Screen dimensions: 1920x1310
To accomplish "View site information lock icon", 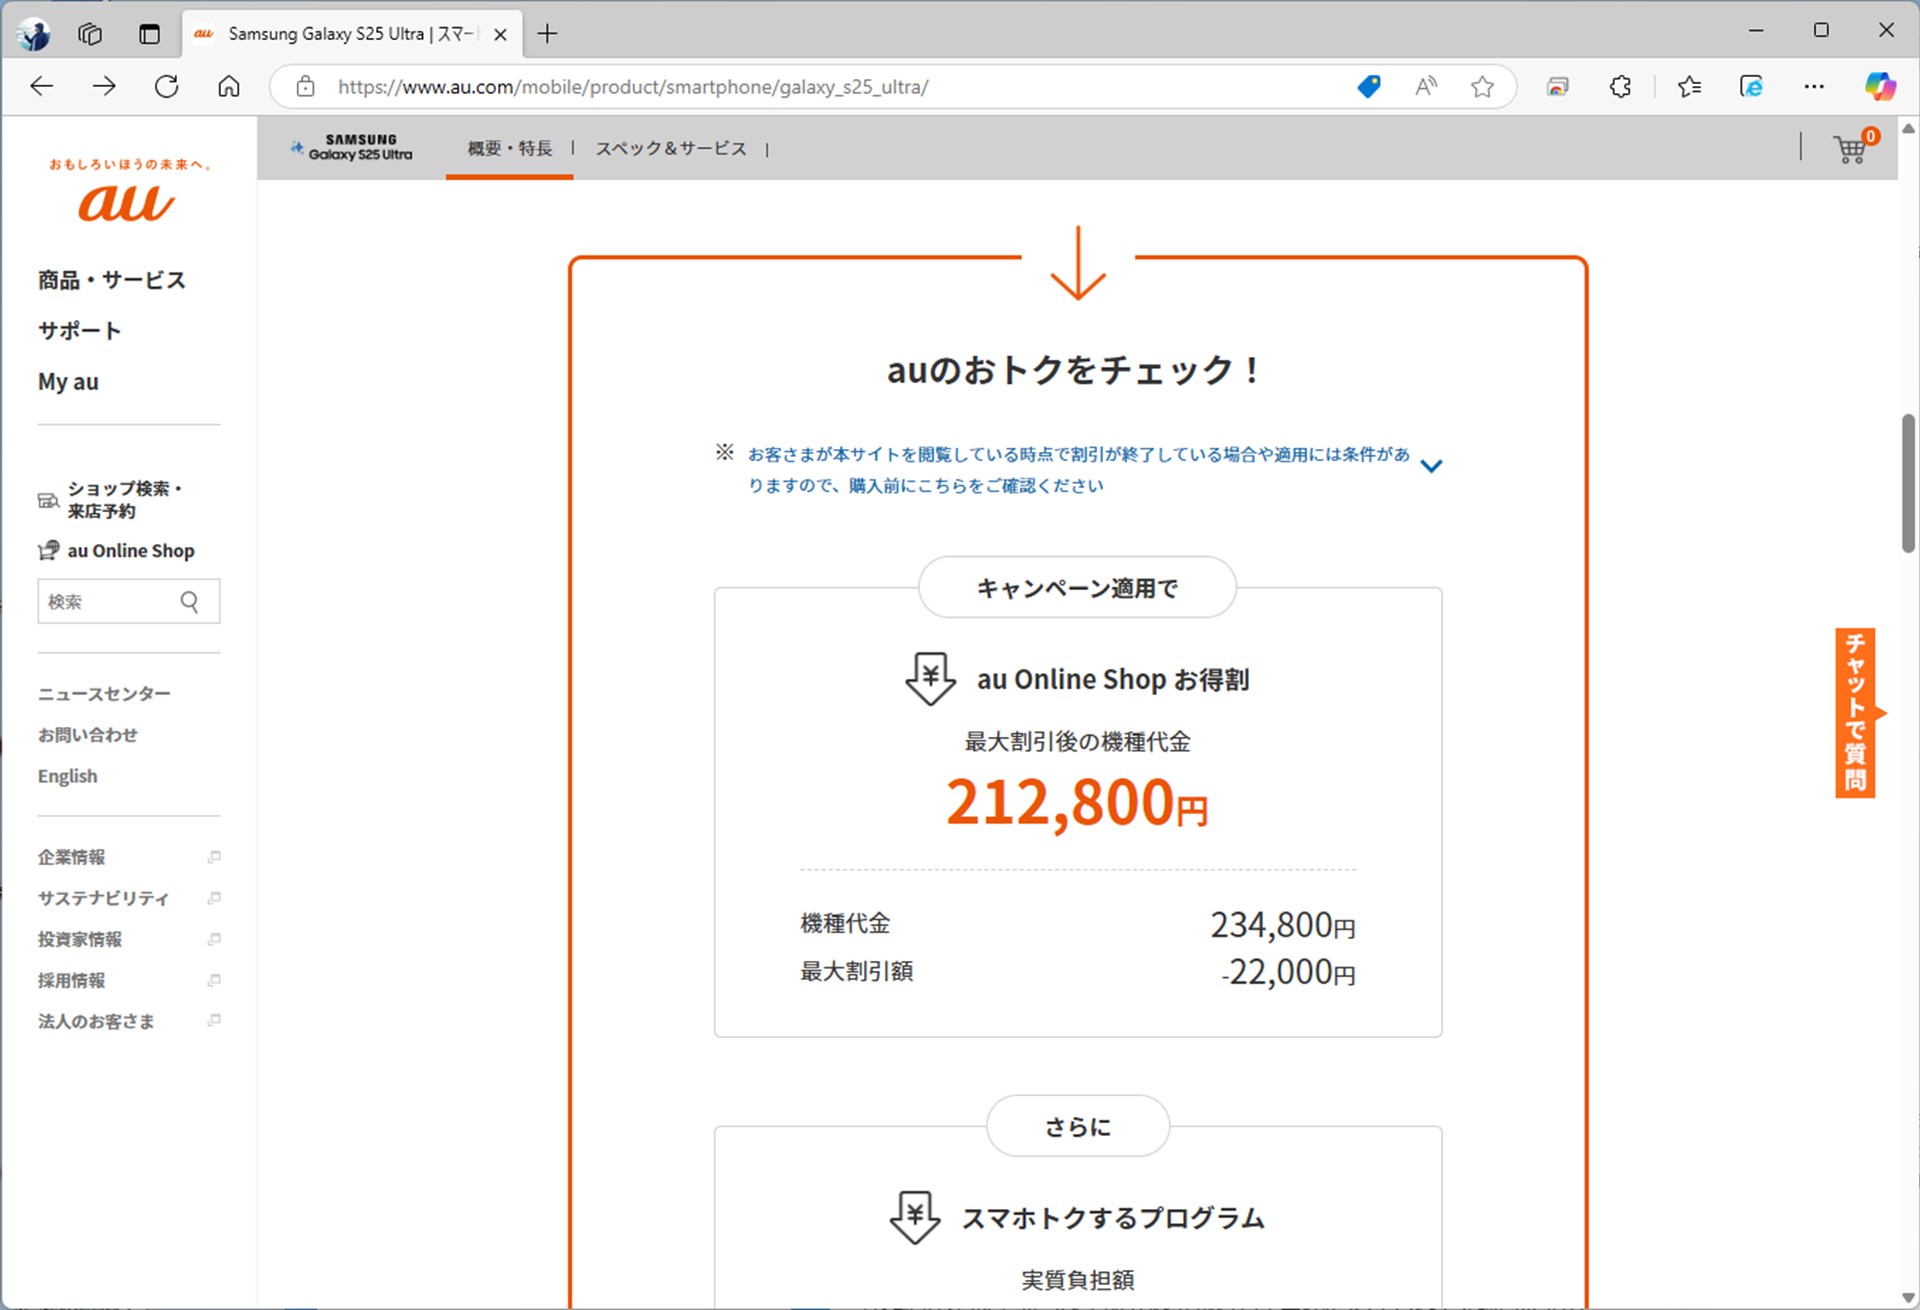I will pos(306,86).
